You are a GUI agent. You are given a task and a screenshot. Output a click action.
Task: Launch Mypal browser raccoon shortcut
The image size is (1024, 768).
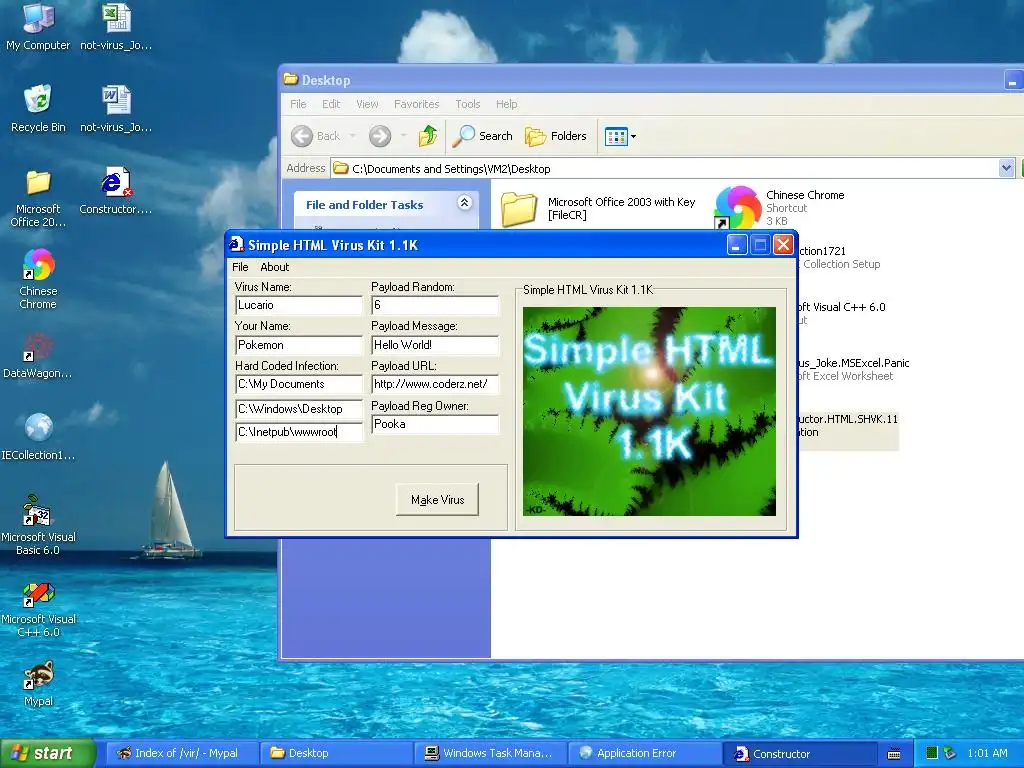[x=38, y=684]
